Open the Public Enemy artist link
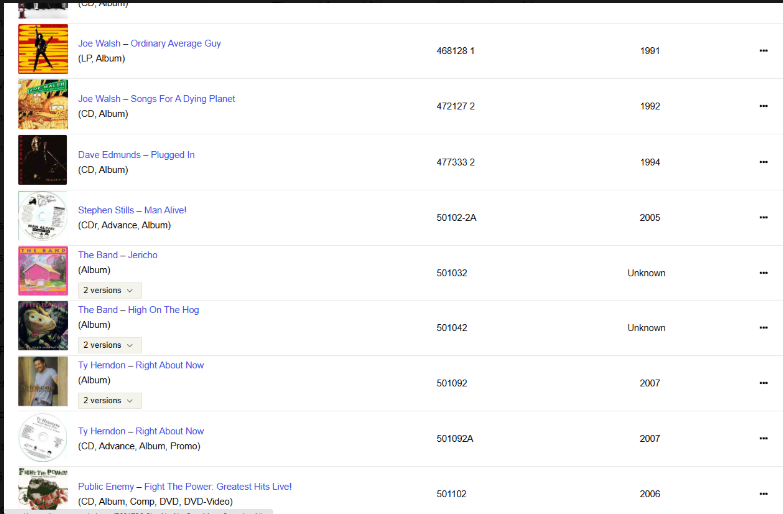The image size is (783, 514). (x=106, y=487)
